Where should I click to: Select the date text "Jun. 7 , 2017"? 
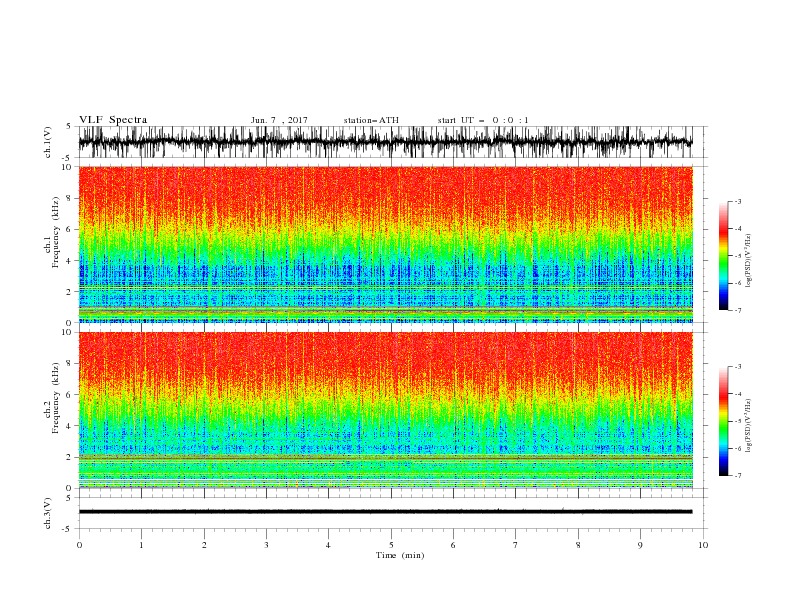pyautogui.click(x=279, y=120)
